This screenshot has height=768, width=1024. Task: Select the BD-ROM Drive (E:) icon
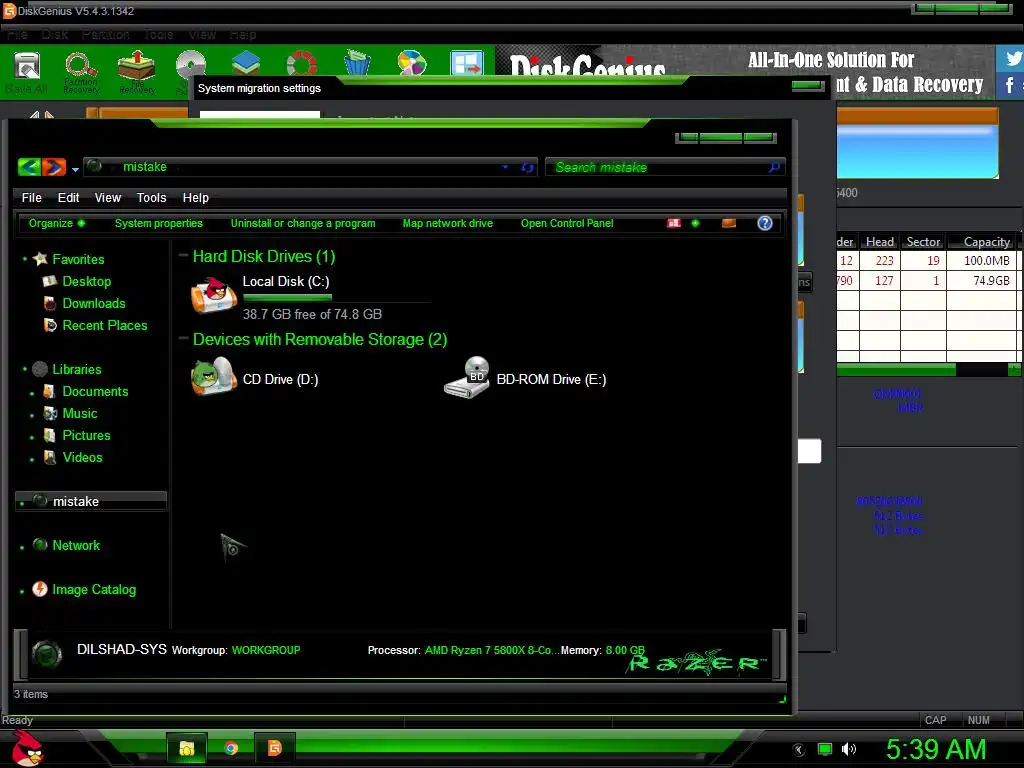pos(466,377)
